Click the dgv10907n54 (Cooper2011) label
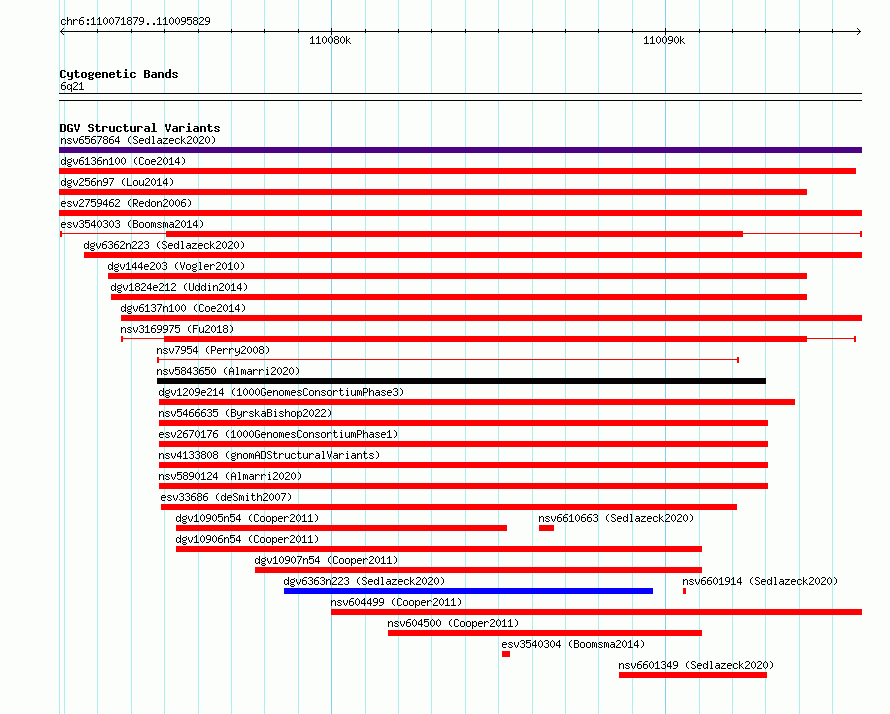The width and height of the screenshot is (890, 714). [x=326, y=560]
